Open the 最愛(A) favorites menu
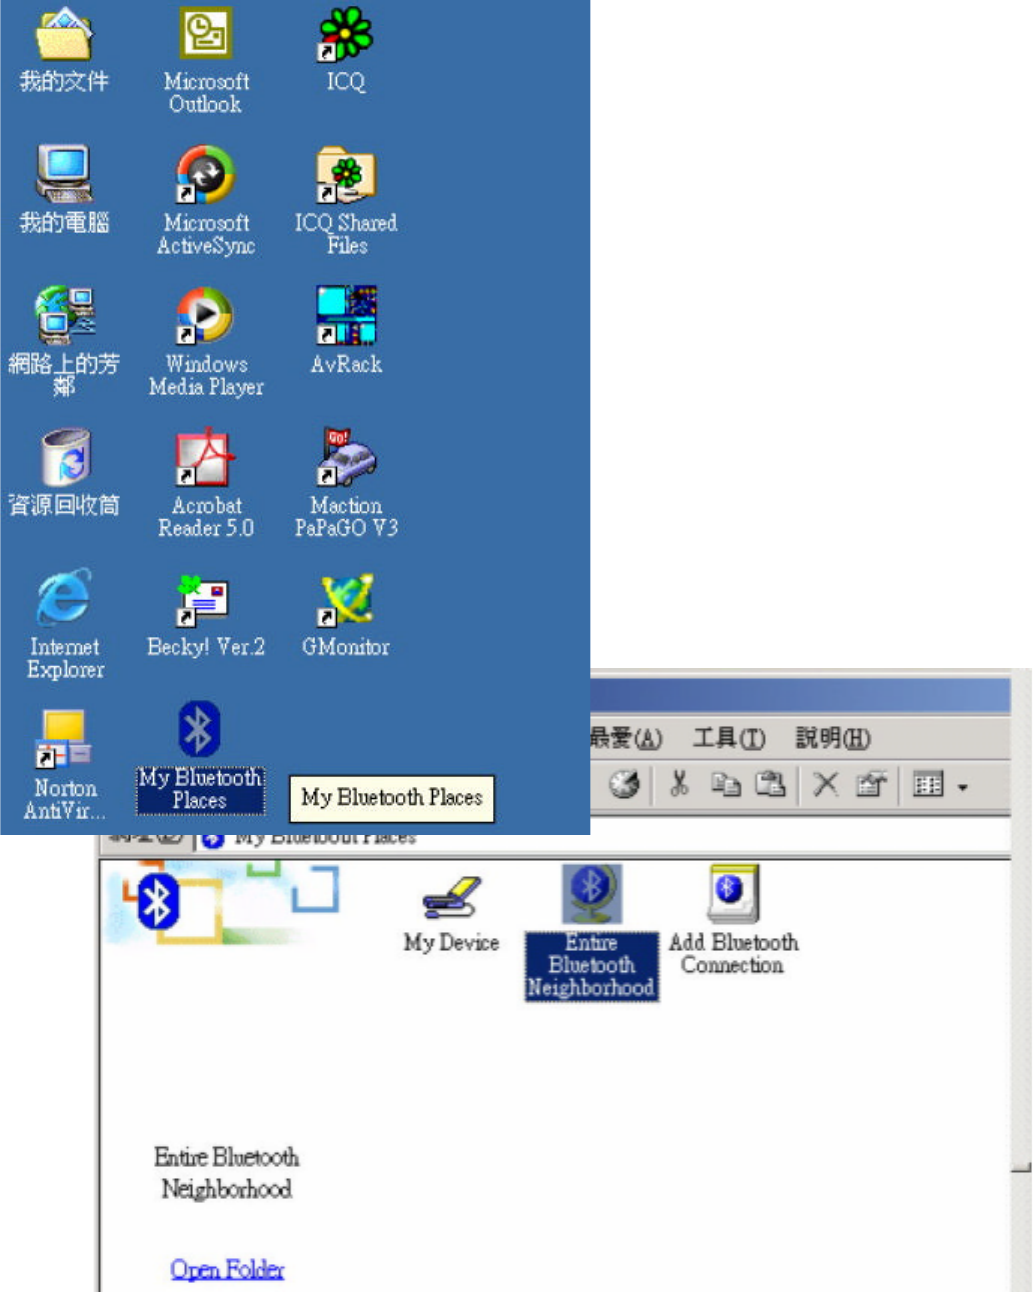 pos(626,738)
